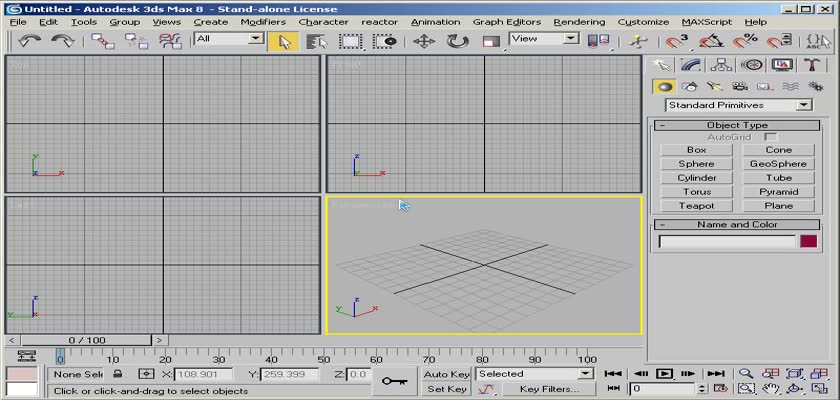The height and width of the screenshot is (400, 840).
Task: Click the Arc Rotate viewport icon
Action: 795,388
